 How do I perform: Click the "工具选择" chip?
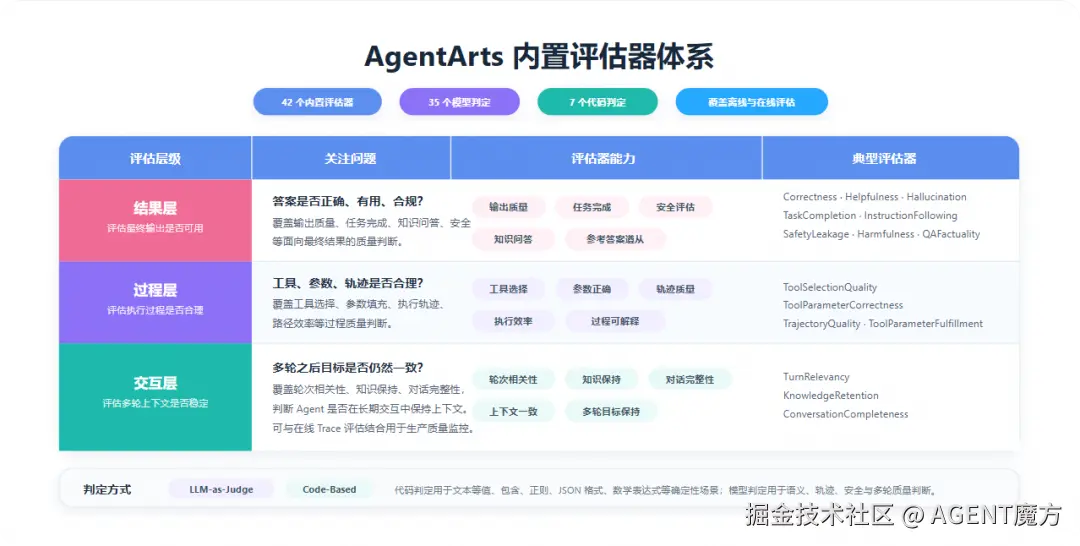pyautogui.click(x=509, y=289)
